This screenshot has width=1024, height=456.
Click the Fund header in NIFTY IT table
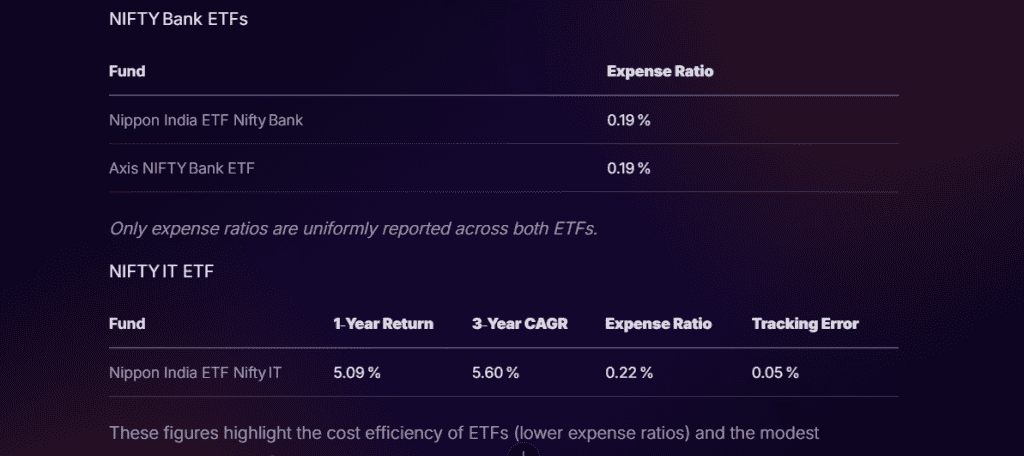[127, 324]
